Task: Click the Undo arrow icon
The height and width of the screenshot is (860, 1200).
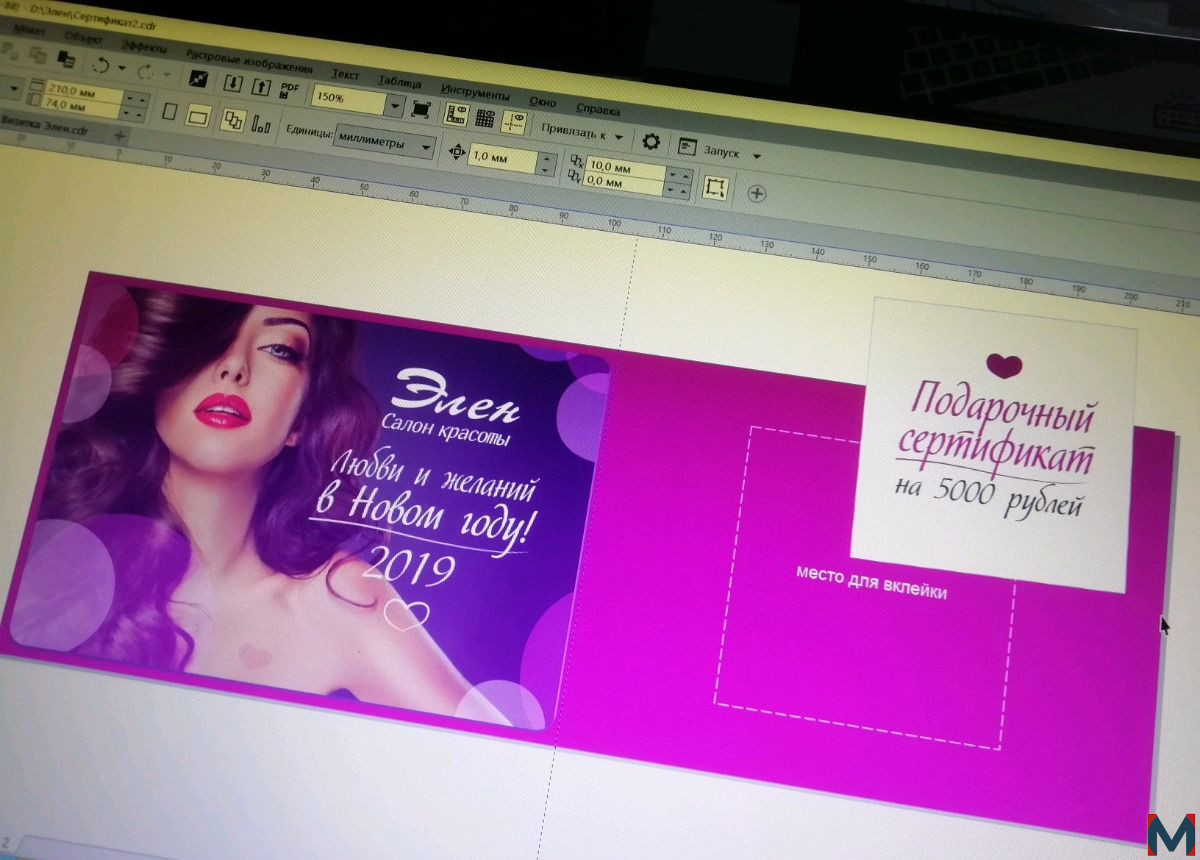Action: [x=100, y=65]
